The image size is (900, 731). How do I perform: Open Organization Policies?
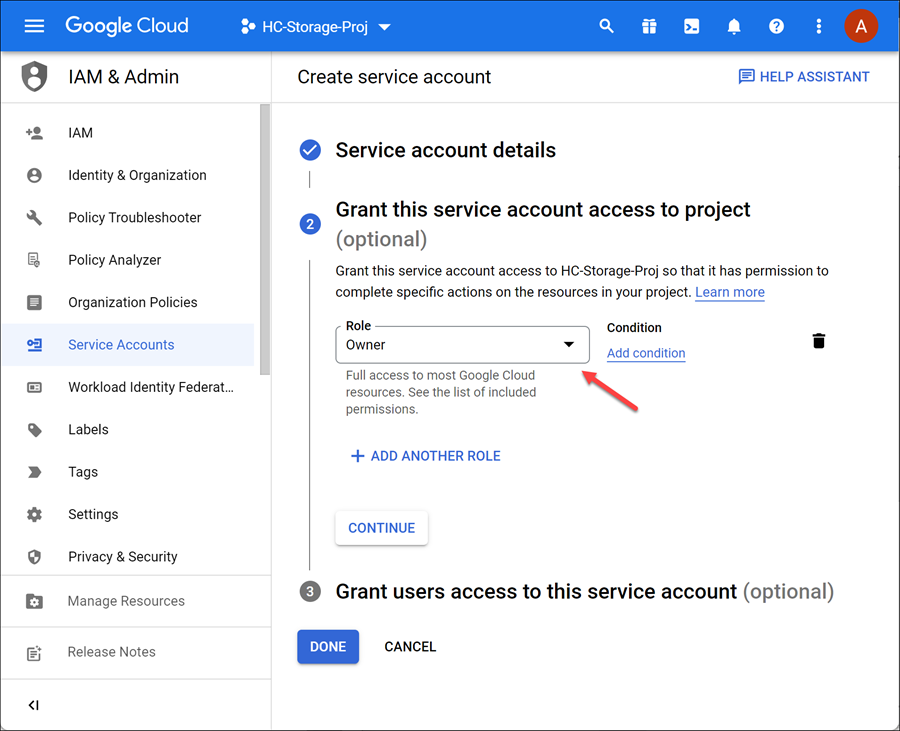pyautogui.click(x=128, y=302)
